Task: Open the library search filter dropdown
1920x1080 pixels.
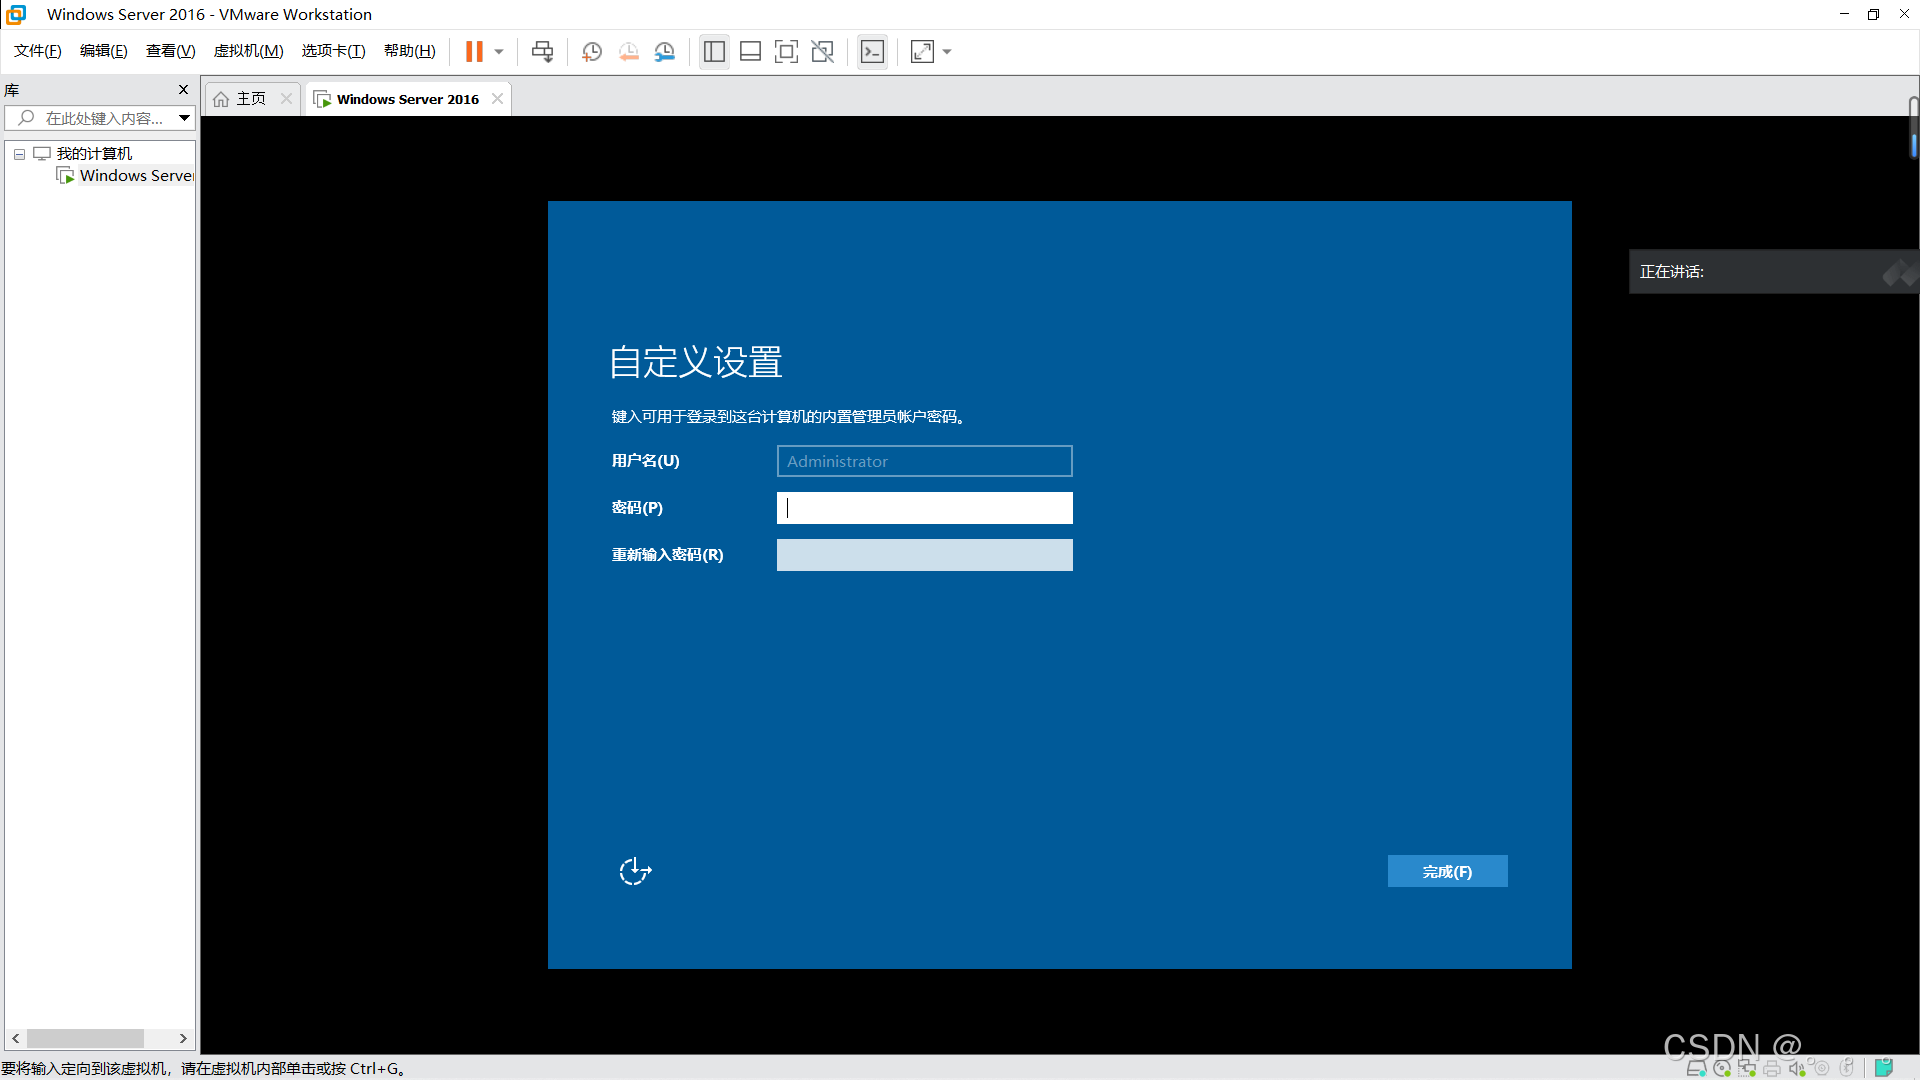Action: point(184,118)
